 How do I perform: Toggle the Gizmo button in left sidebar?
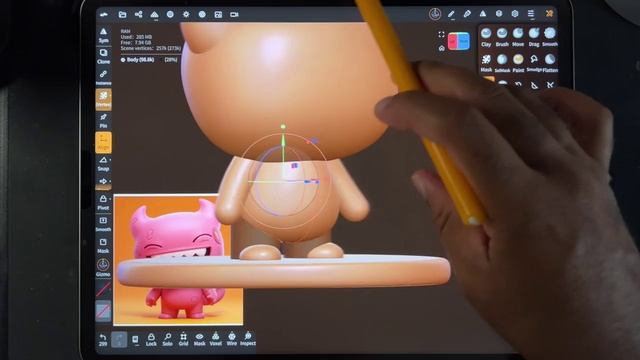103,268
